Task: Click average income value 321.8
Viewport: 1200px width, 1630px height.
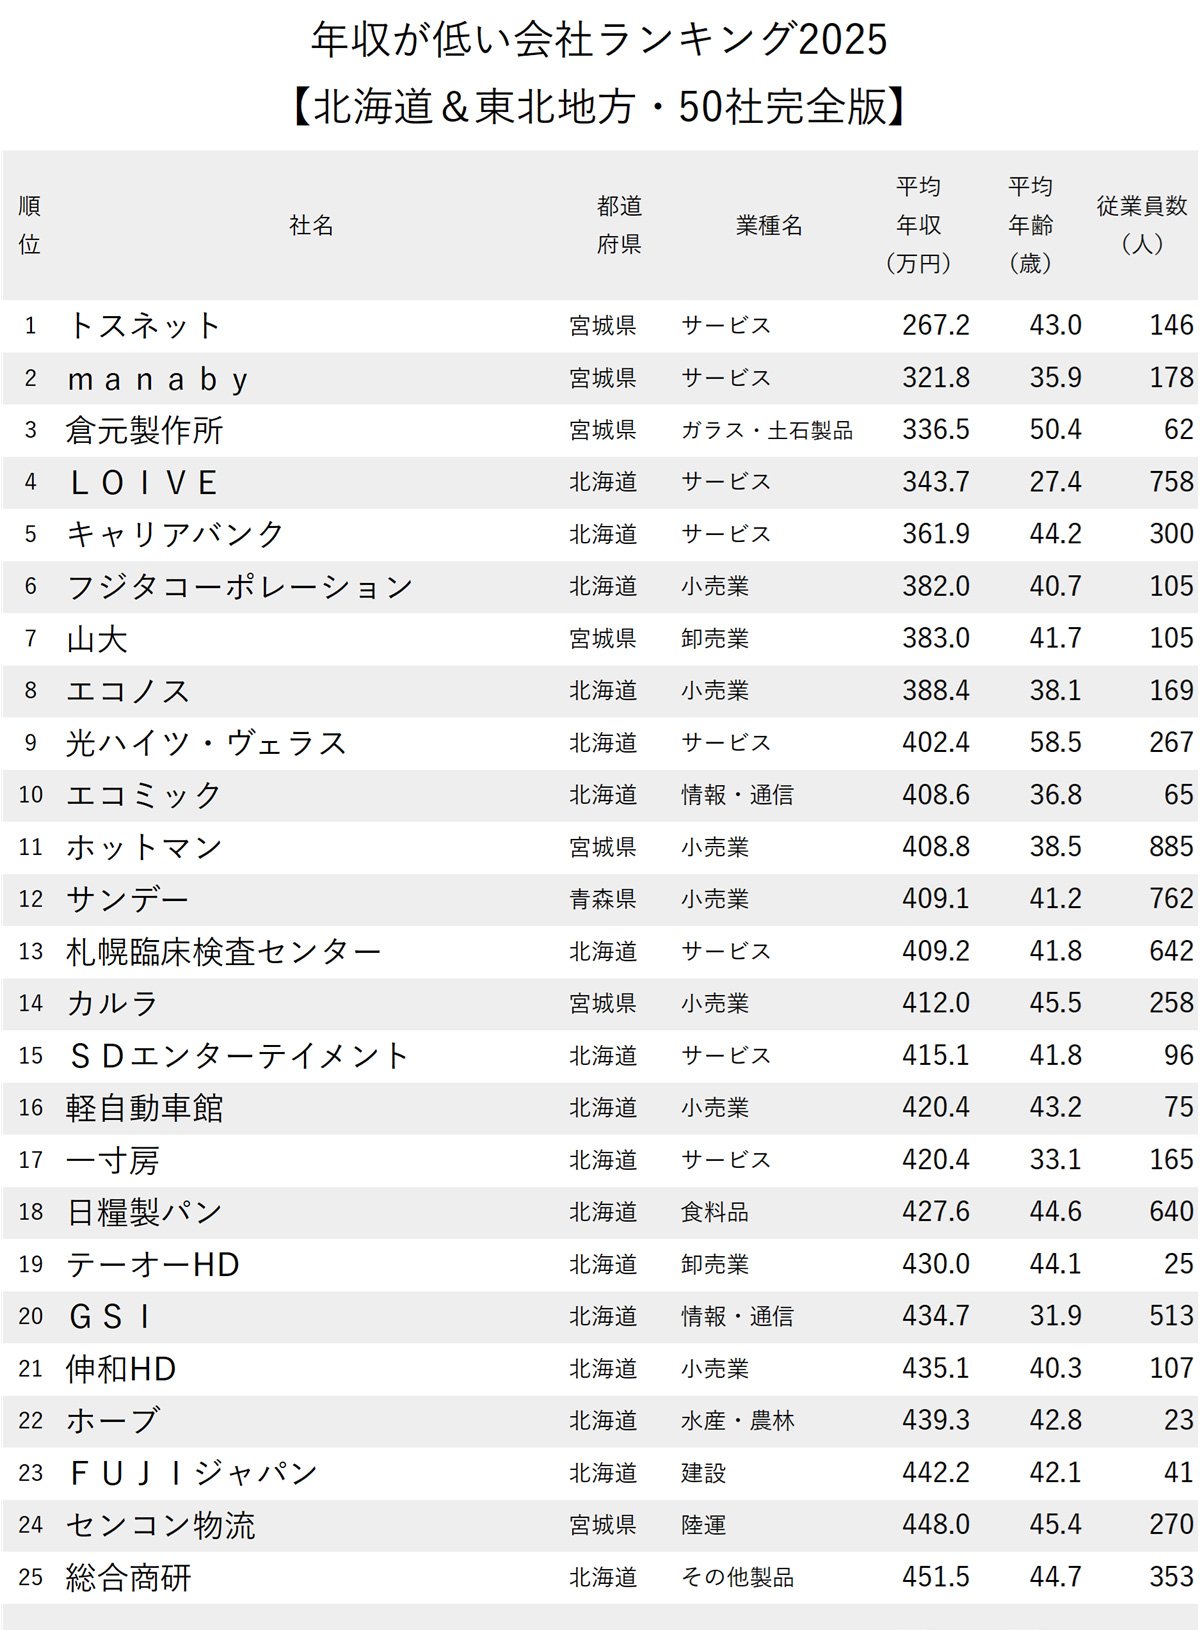Action: [x=936, y=377]
